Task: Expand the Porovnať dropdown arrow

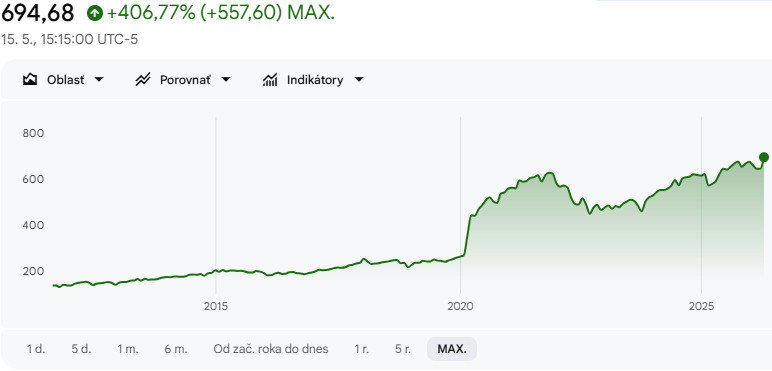Action: tap(226, 80)
